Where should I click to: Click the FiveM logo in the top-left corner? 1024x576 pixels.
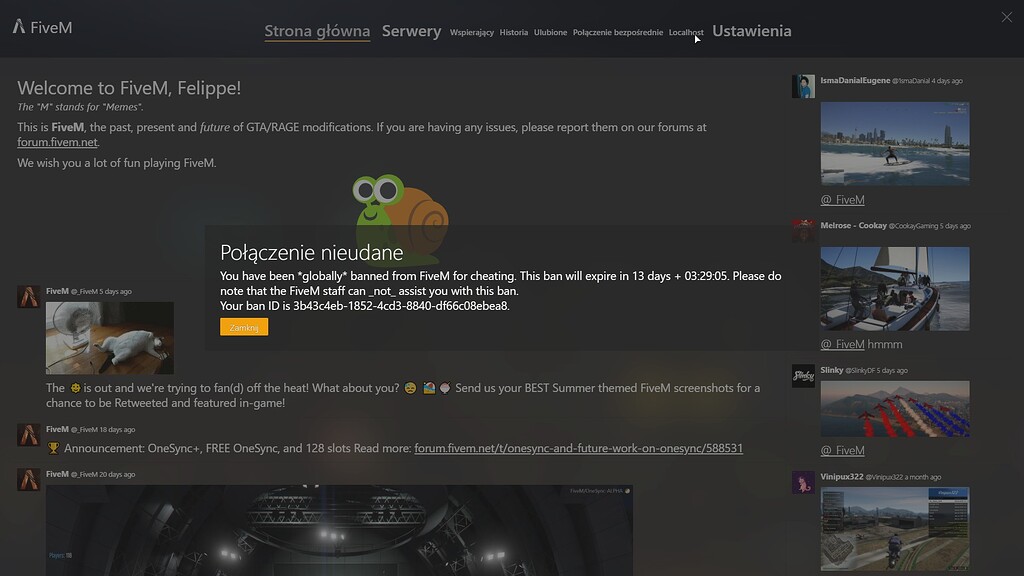point(40,28)
